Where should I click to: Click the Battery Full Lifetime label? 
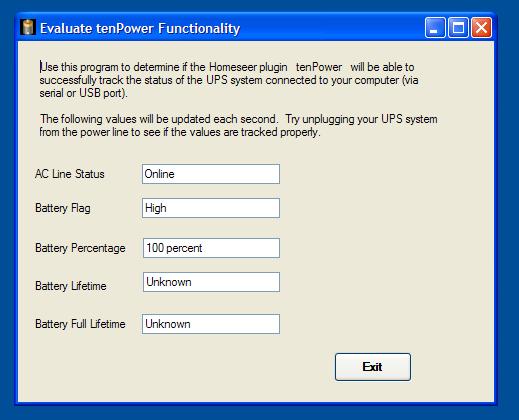coord(80,324)
